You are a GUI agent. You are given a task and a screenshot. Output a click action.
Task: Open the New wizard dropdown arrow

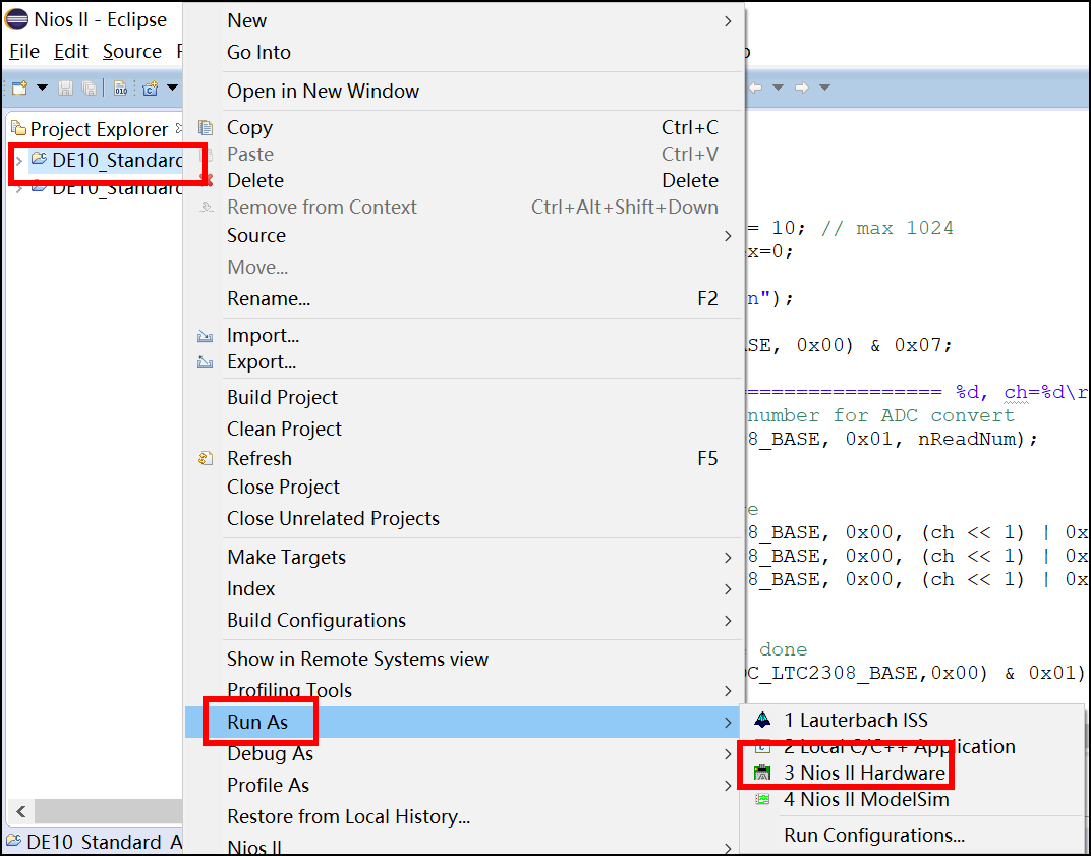(x=42, y=88)
